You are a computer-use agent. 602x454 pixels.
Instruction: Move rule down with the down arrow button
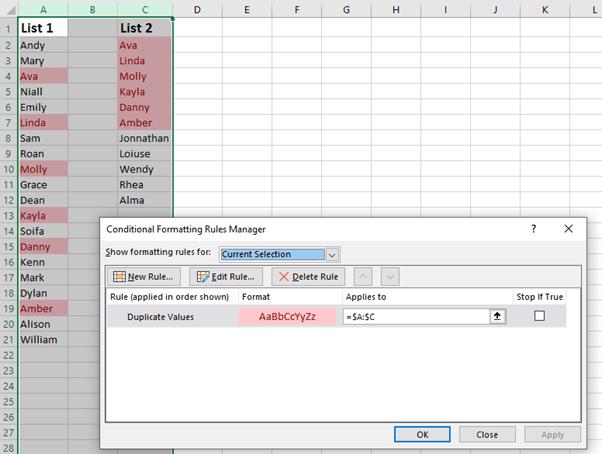pos(390,277)
